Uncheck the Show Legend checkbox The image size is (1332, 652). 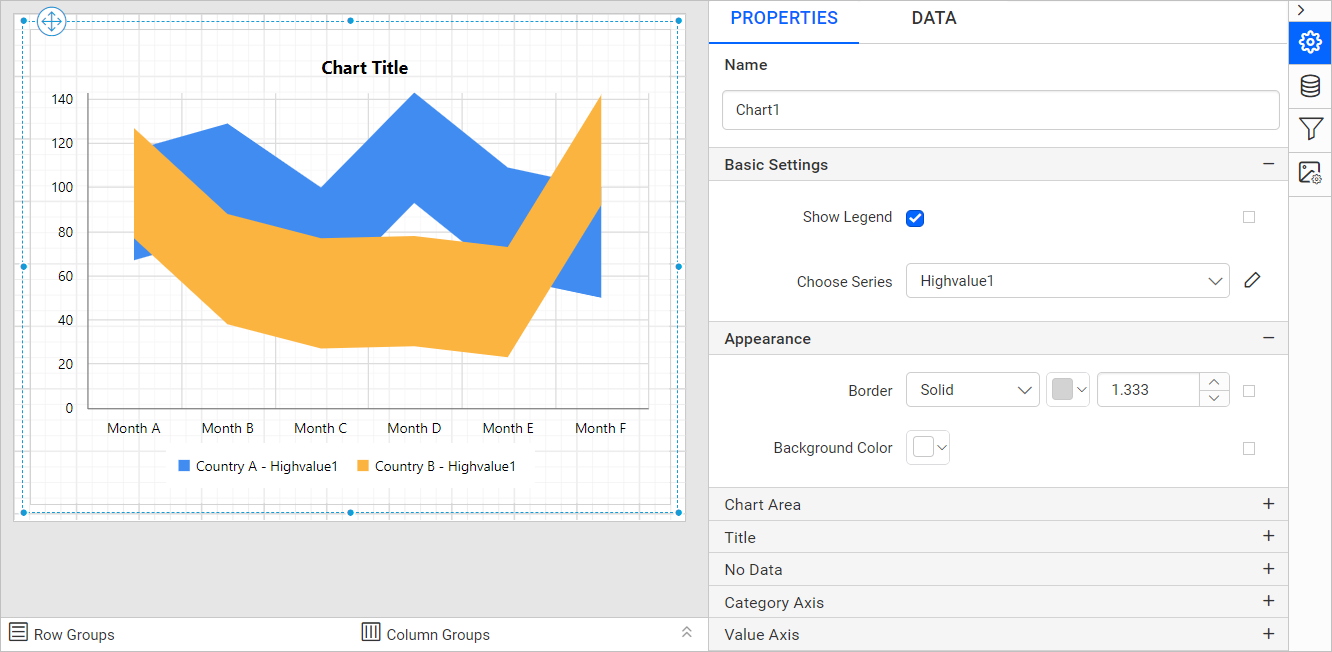tap(915, 218)
